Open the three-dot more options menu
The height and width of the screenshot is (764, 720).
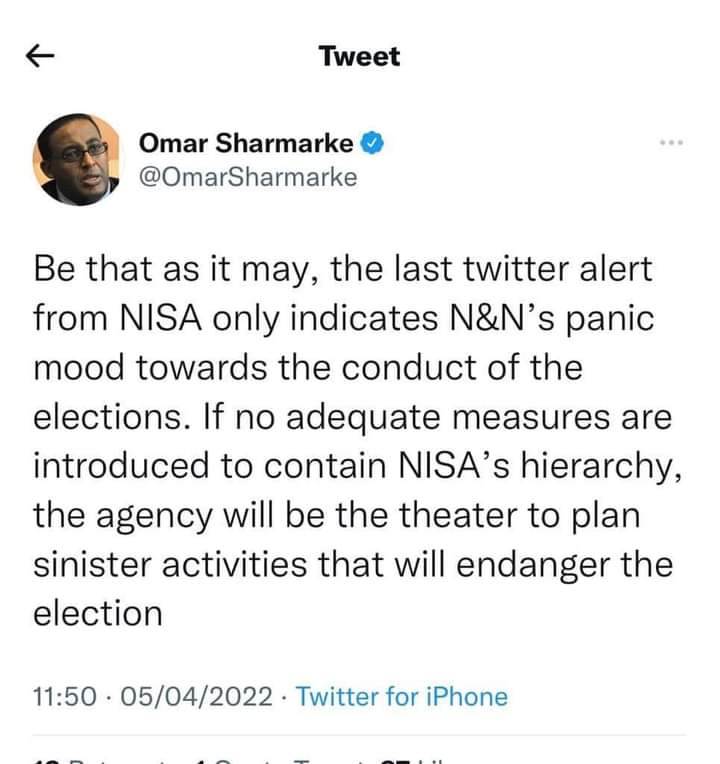671,144
